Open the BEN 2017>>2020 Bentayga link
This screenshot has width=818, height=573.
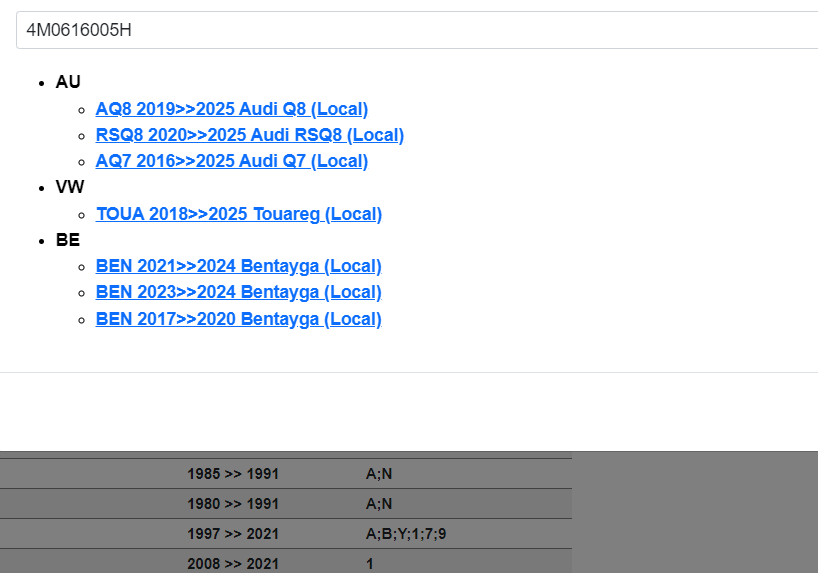point(238,319)
